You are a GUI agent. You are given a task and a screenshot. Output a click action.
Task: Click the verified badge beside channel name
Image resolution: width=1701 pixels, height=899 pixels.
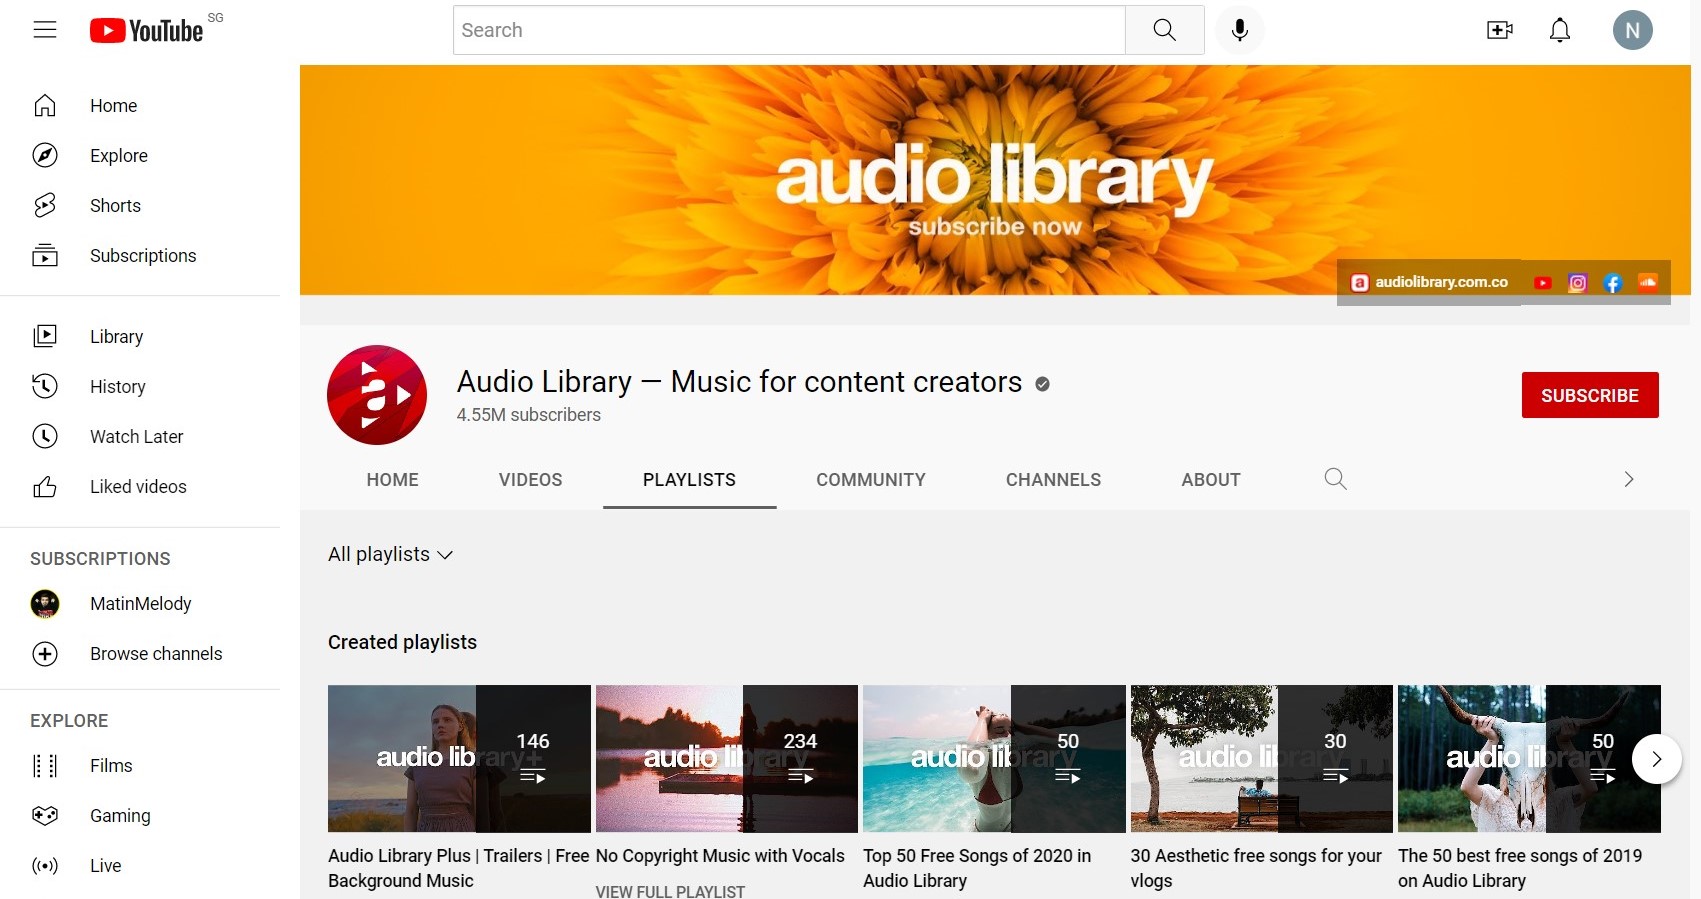[x=1042, y=384]
